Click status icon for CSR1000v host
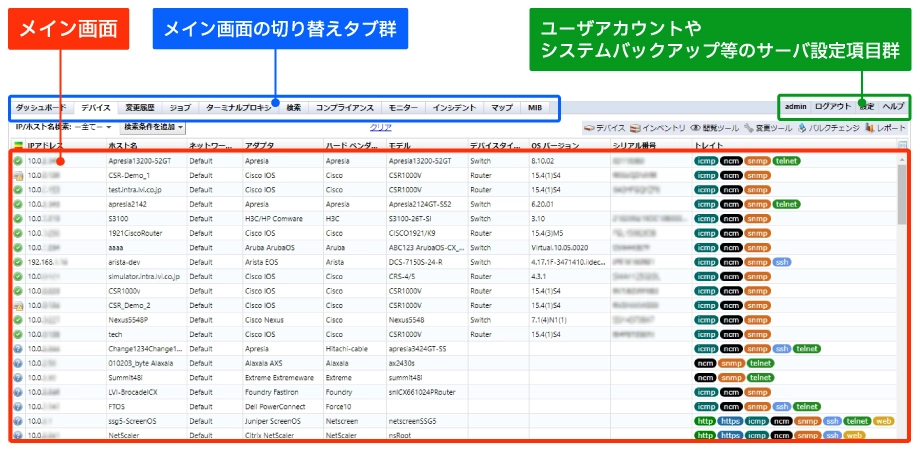Screen dimensions: 920x450 pos(18,291)
